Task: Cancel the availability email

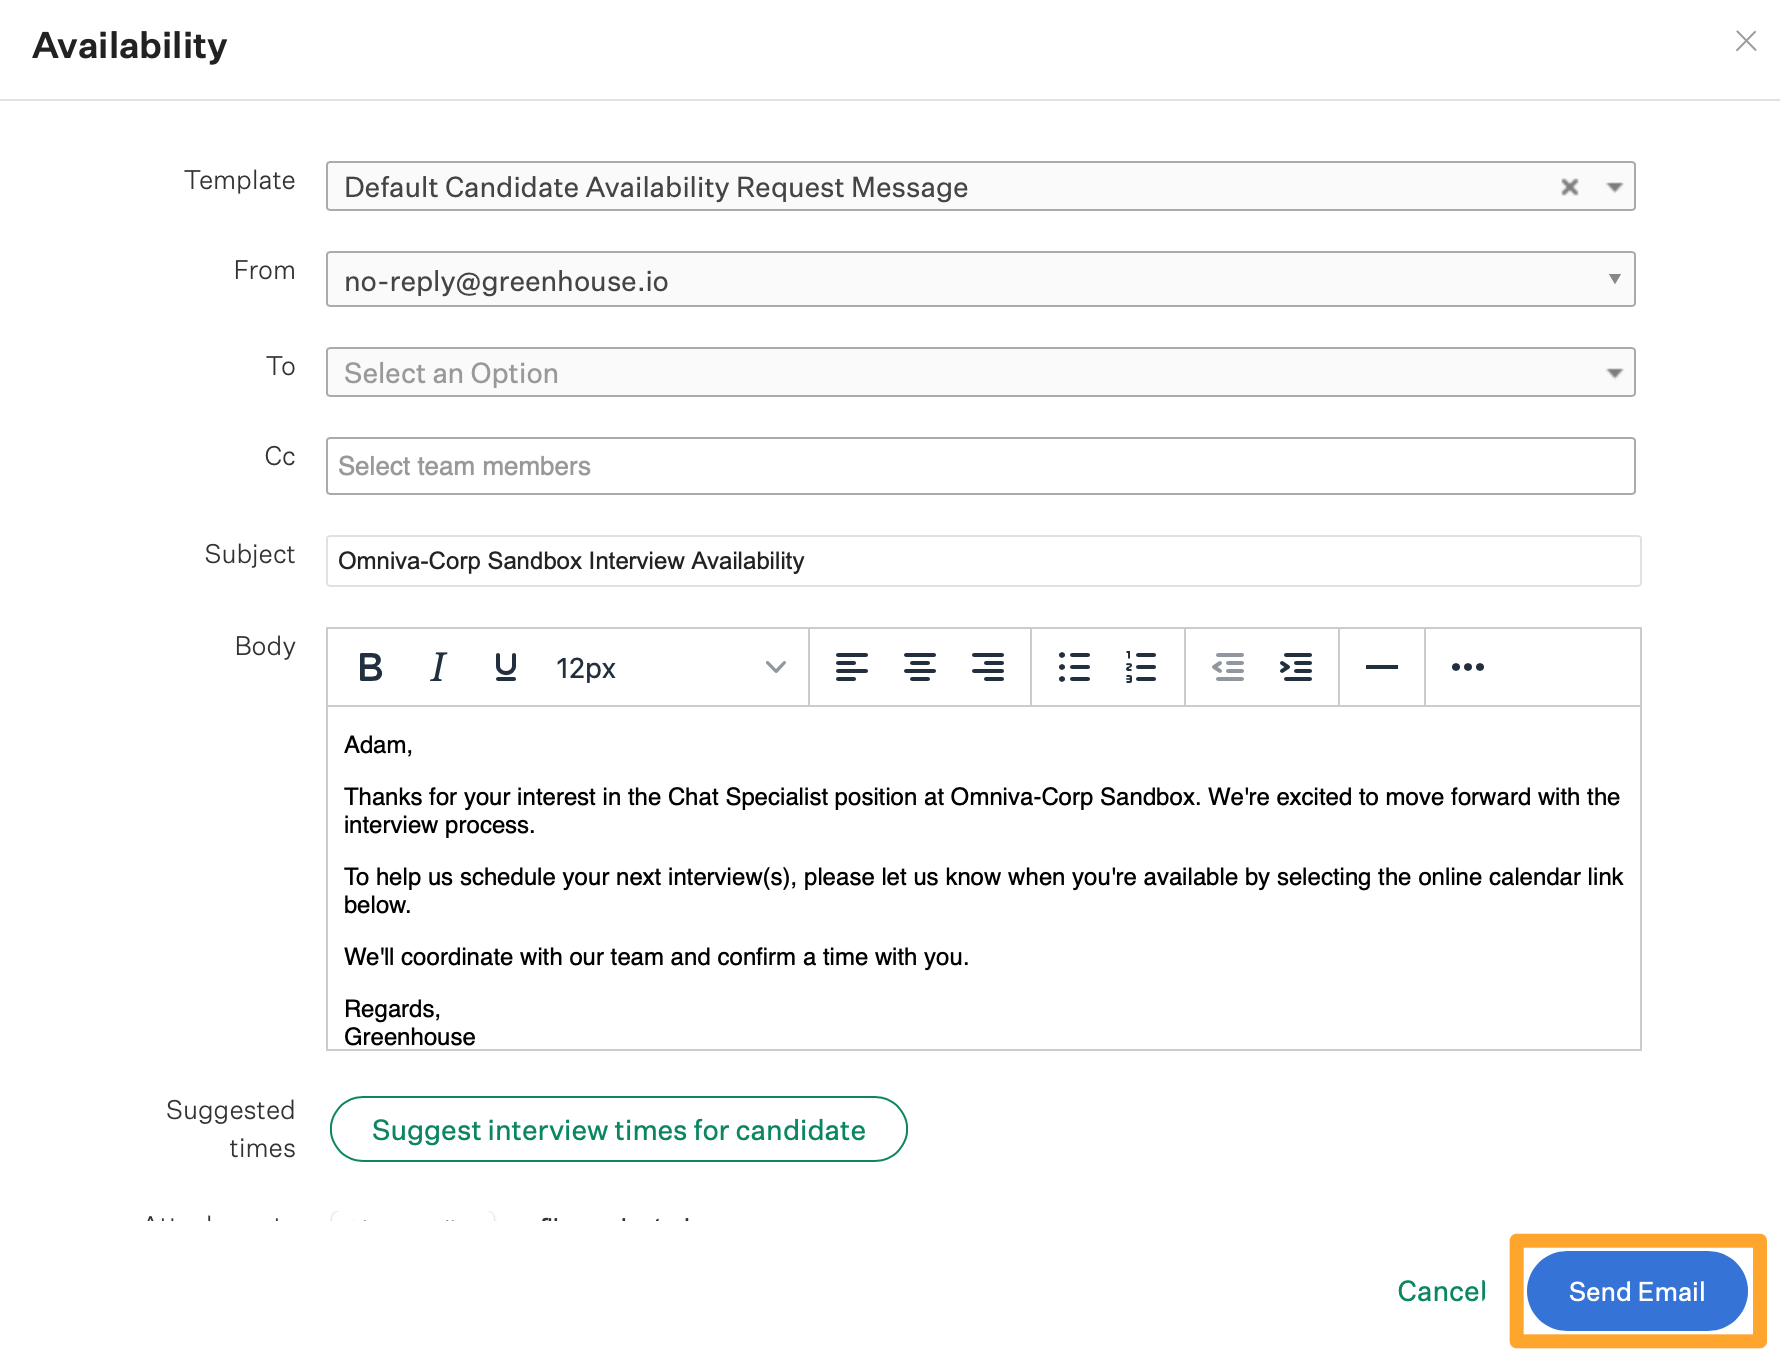Action: coord(1441,1291)
